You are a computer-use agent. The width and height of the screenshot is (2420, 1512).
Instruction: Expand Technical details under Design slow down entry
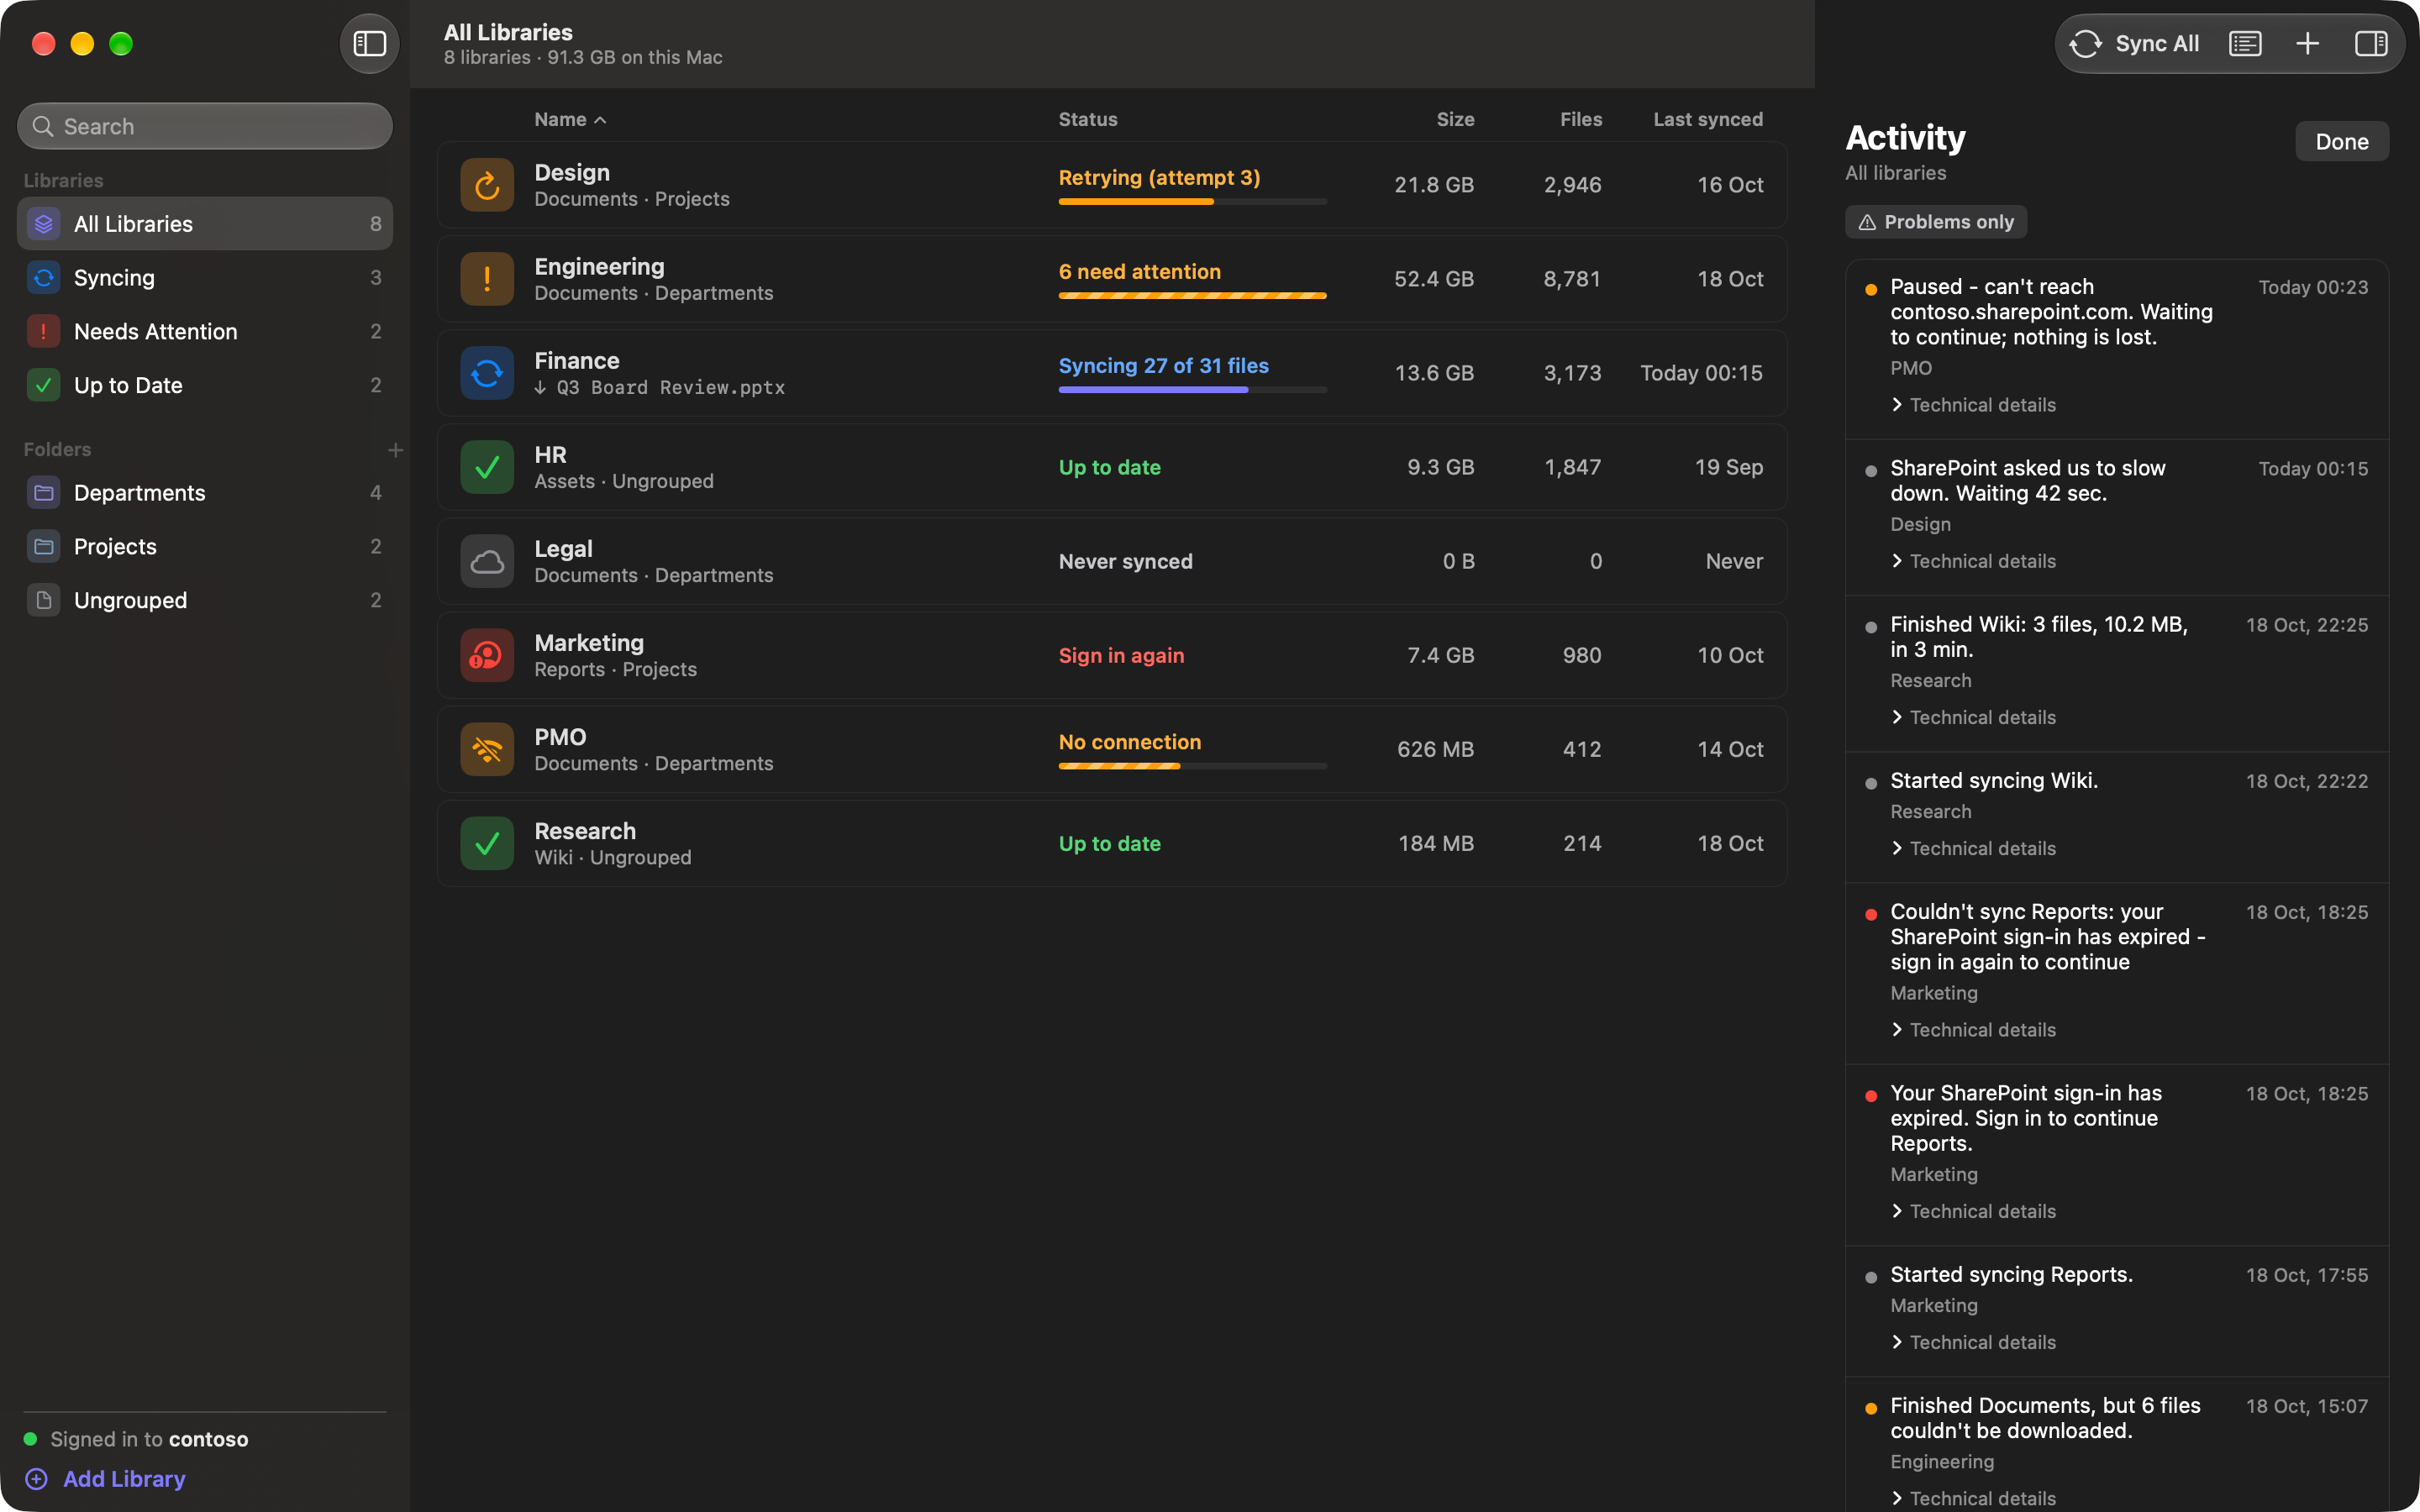tap(1973, 561)
